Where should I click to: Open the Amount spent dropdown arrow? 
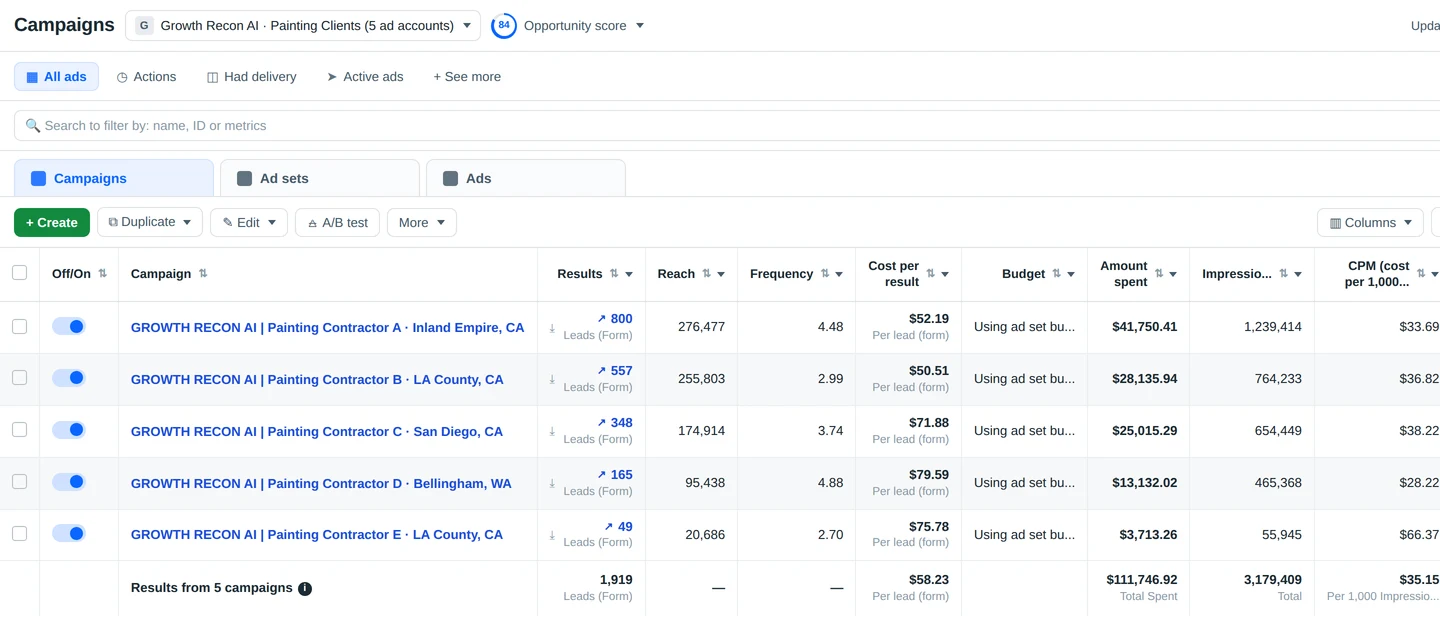tap(1173, 274)
